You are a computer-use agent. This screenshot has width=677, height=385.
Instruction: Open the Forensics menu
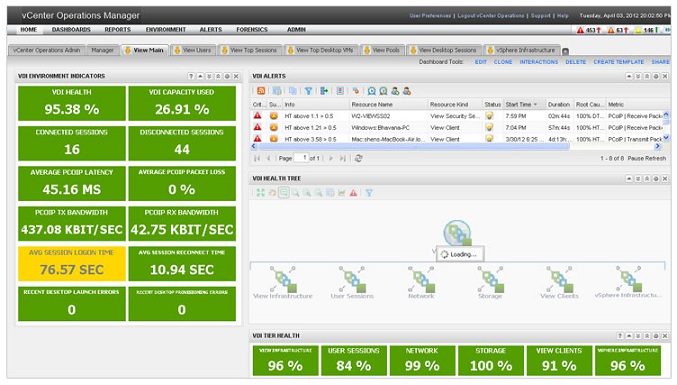(x=252, y=29)
